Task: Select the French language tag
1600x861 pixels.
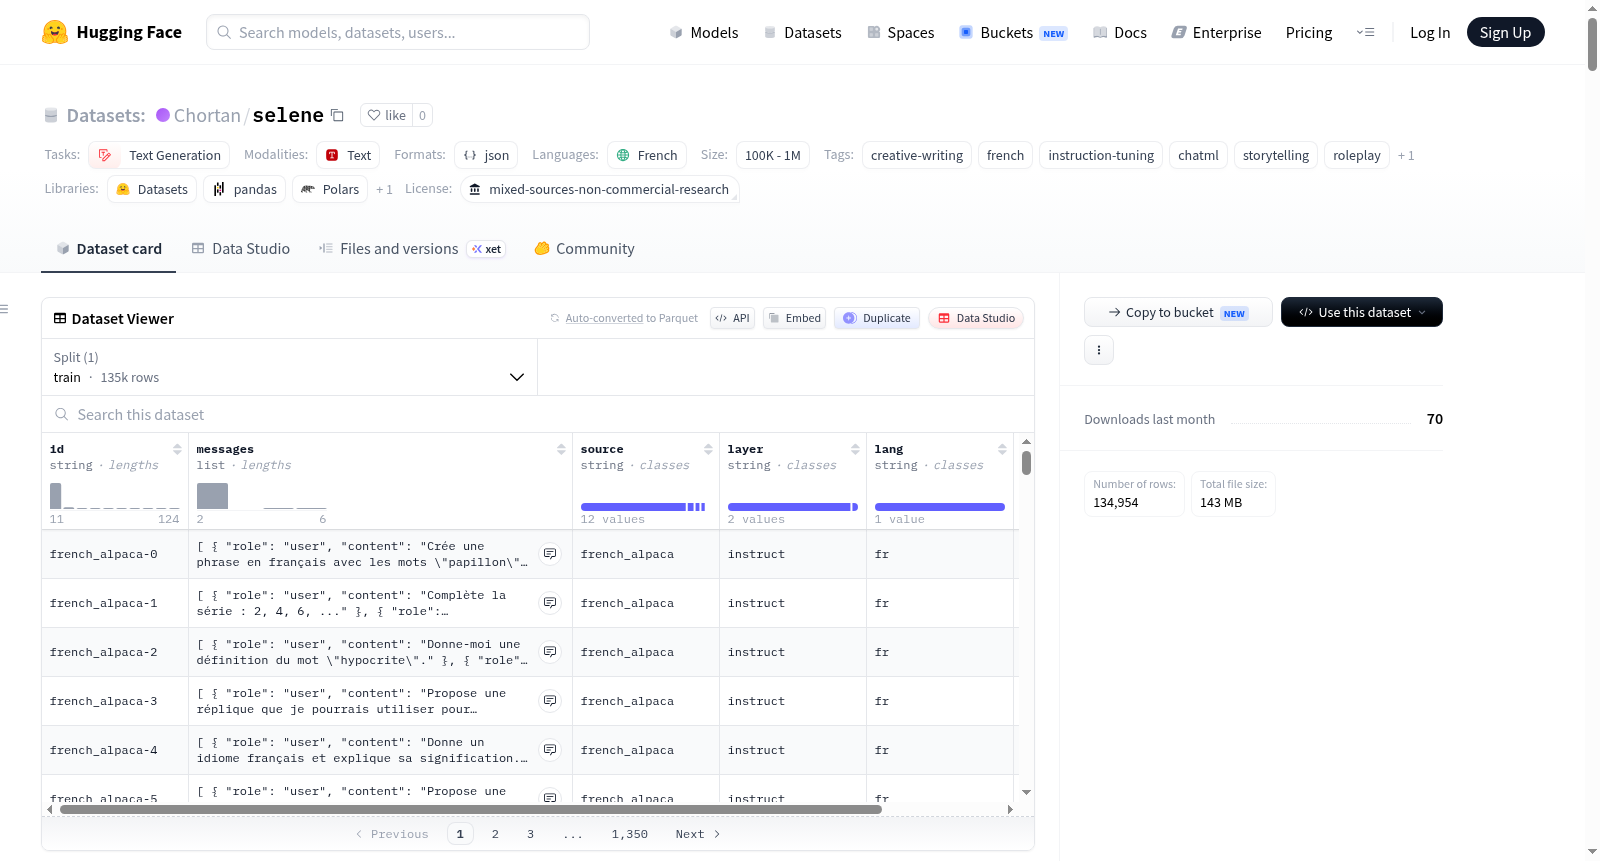Action: coord(647,155)
